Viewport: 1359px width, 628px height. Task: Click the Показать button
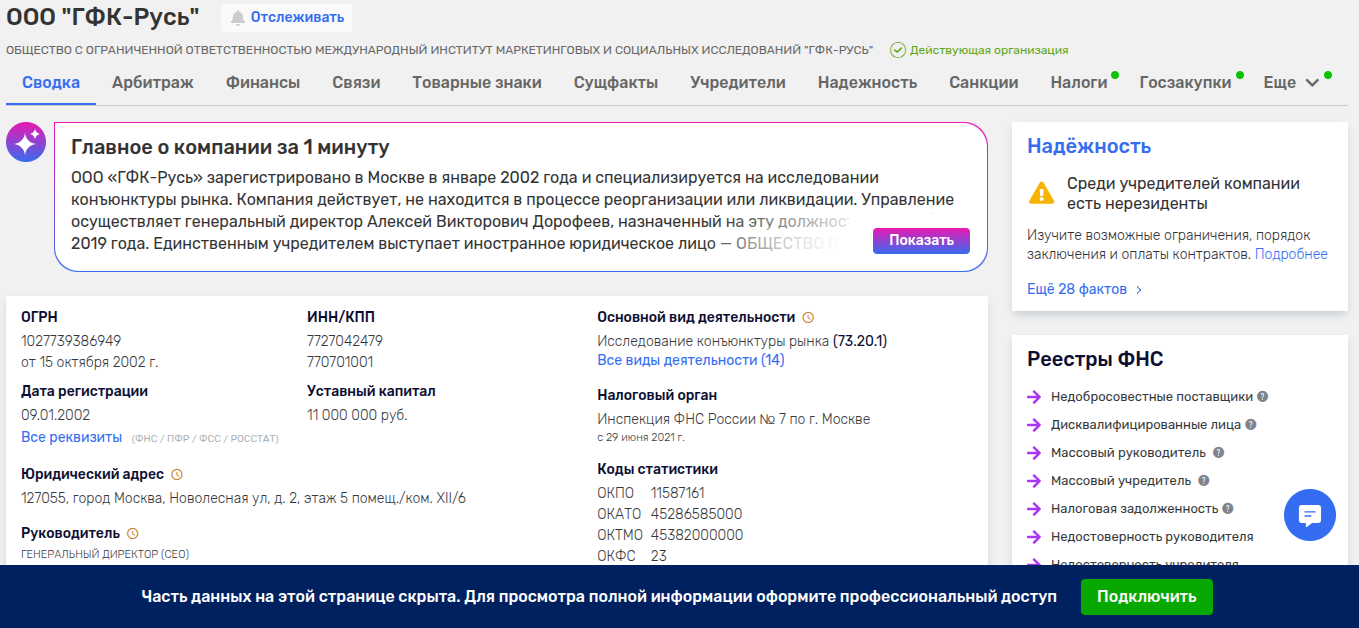[921, 240]
